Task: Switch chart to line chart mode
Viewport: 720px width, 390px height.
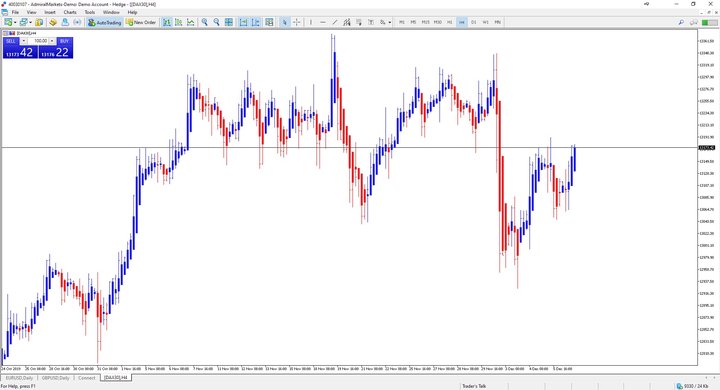Action: [191, 22]
